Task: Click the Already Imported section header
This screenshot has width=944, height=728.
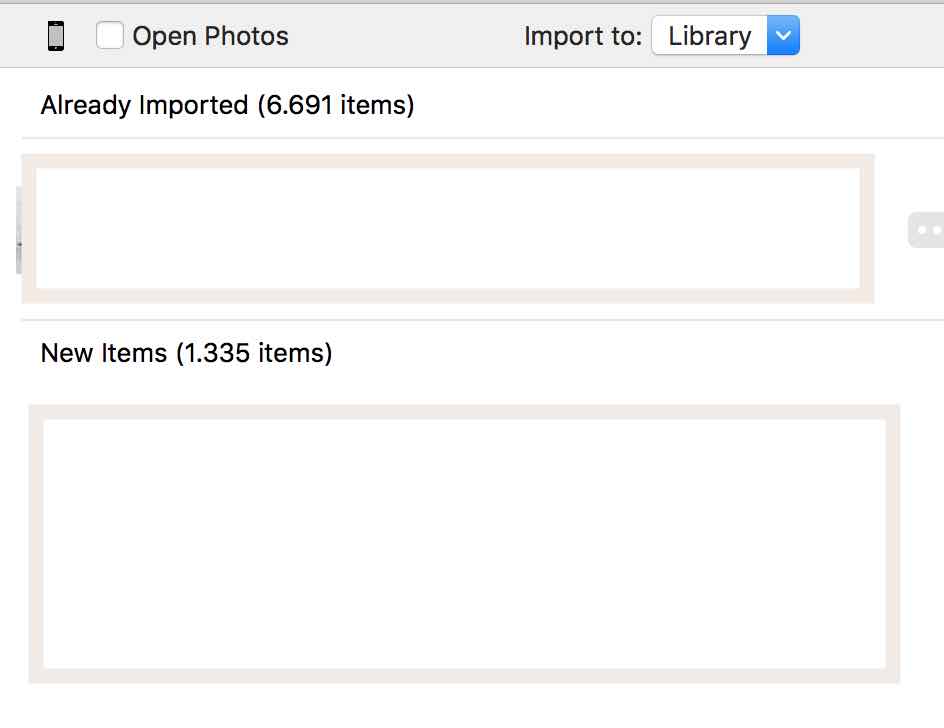Action: (144, 105)
